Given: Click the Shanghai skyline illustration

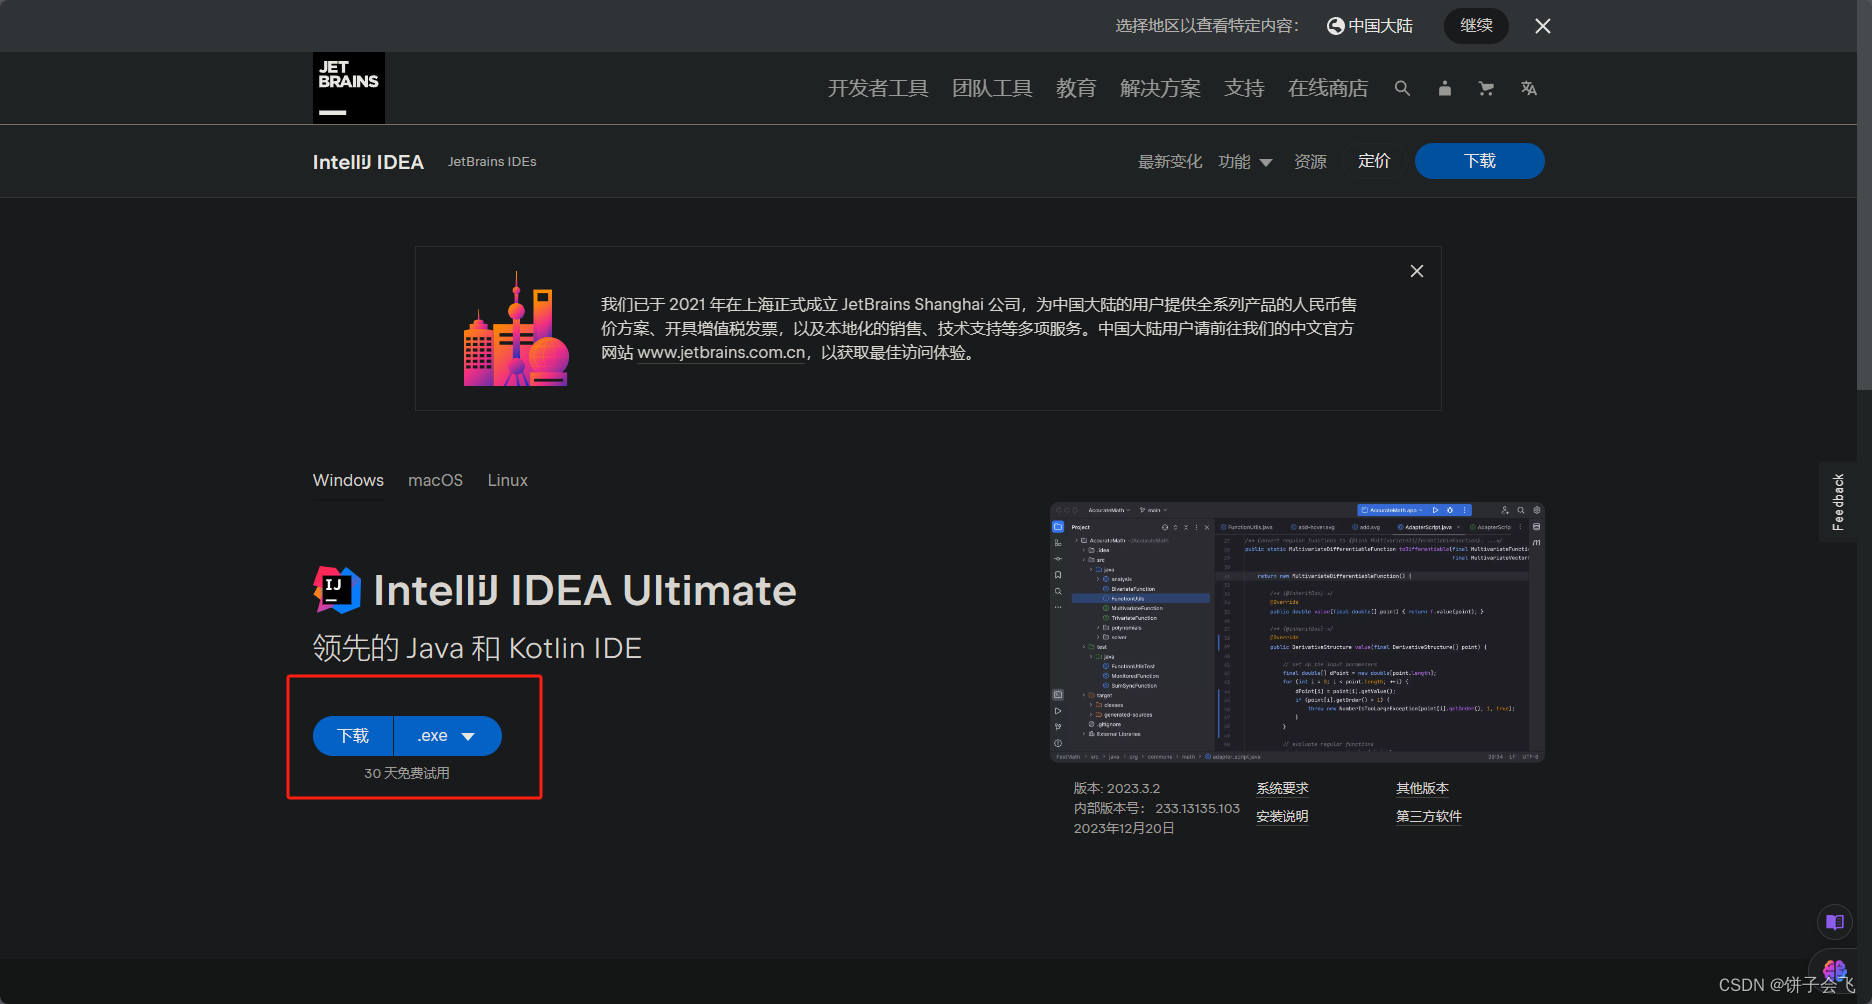Looking at the screenshot, I should 516,329.
